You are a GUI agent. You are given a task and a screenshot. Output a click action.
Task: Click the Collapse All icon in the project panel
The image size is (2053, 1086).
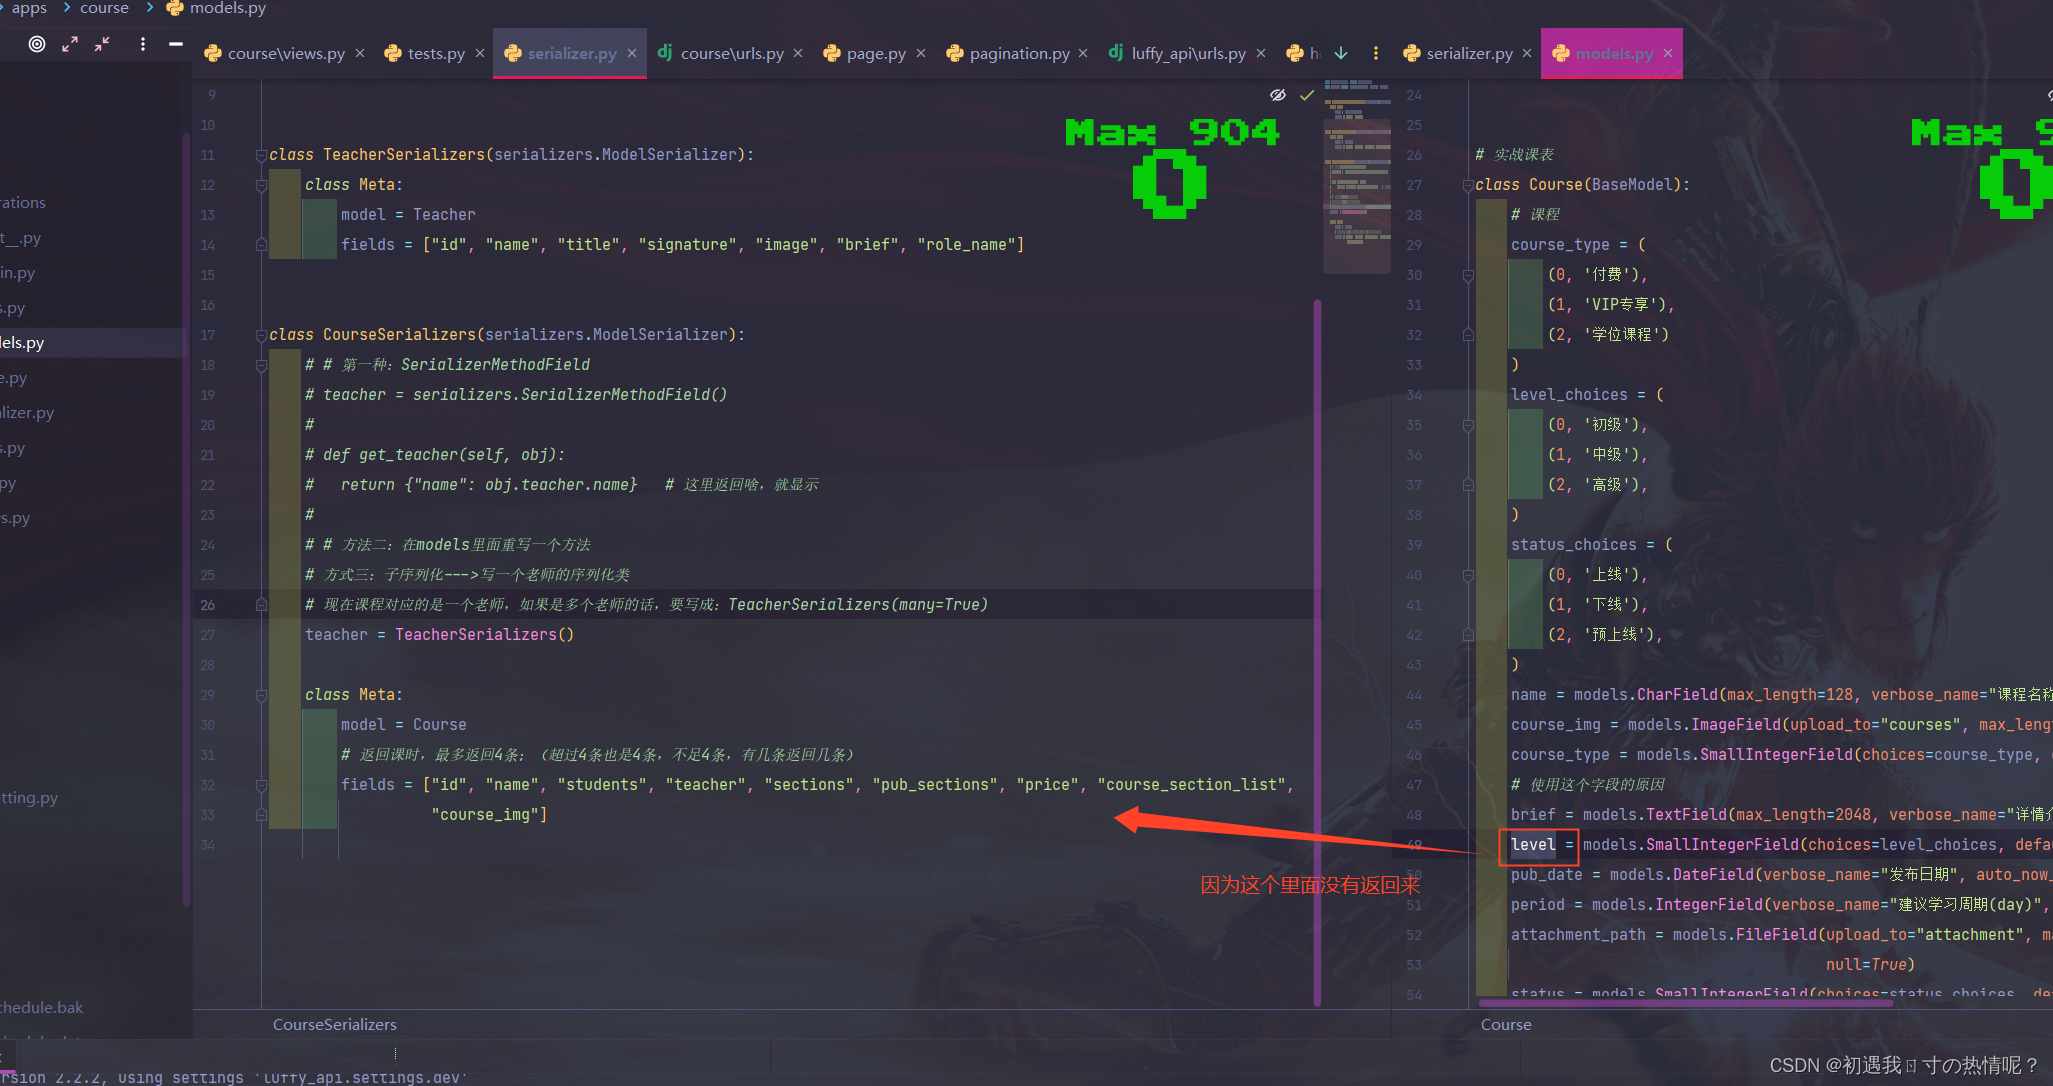point(102,44)
